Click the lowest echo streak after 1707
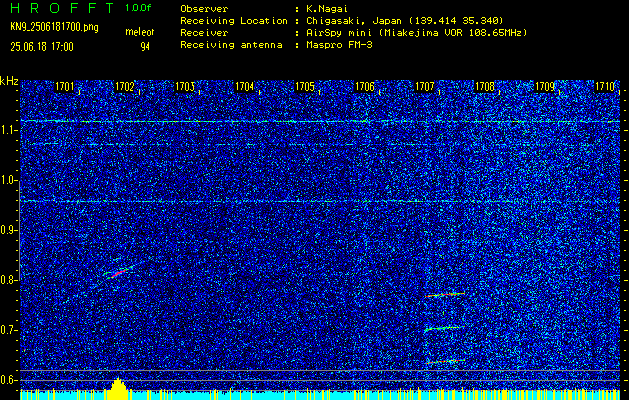 tap(445, 361)
